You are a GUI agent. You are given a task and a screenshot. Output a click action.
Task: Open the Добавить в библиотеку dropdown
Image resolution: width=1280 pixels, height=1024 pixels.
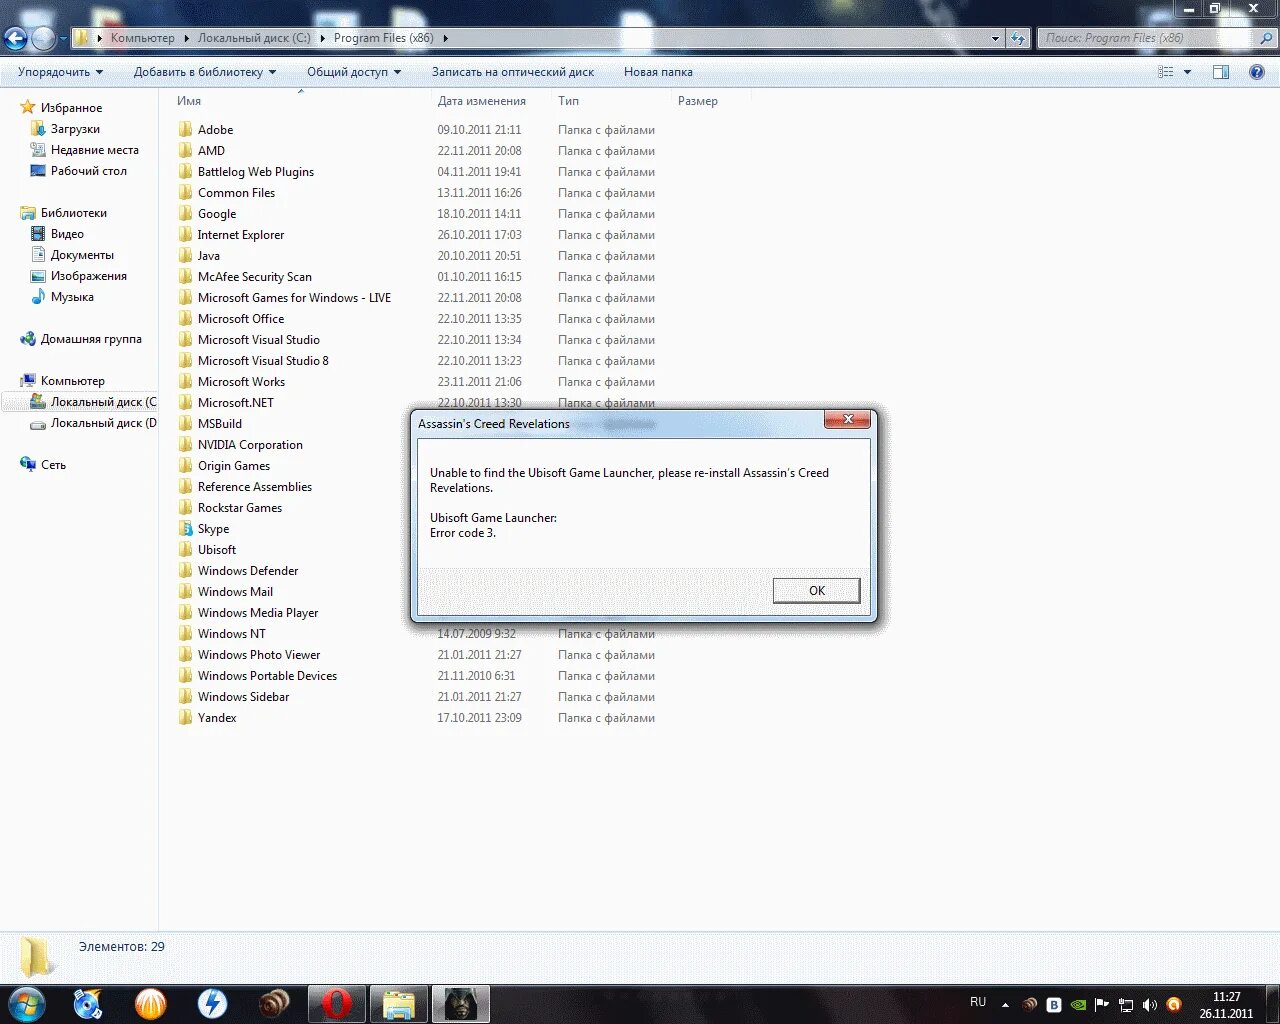(205, 72)
